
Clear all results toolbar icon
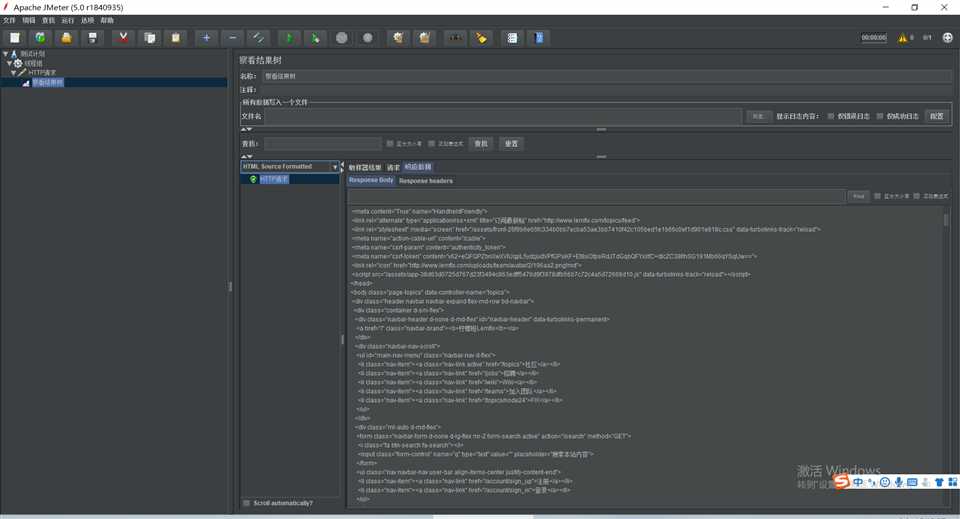424,38
